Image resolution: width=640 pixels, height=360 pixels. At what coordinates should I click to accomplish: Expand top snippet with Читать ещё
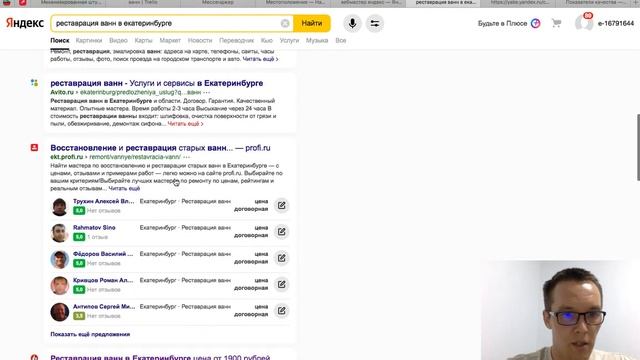260,59
